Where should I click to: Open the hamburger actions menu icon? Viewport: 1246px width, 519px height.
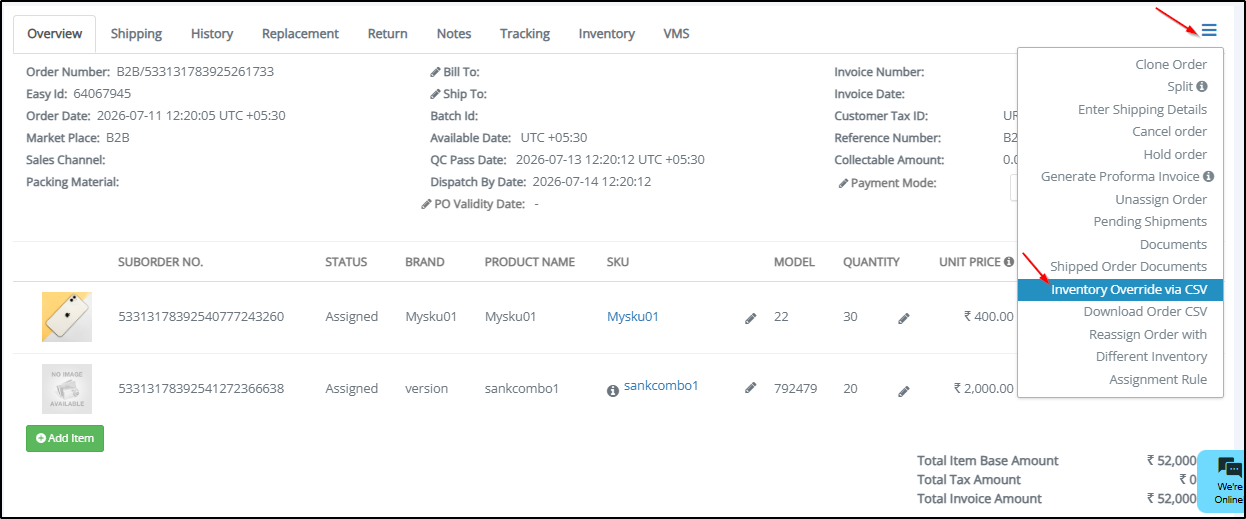1209,30
